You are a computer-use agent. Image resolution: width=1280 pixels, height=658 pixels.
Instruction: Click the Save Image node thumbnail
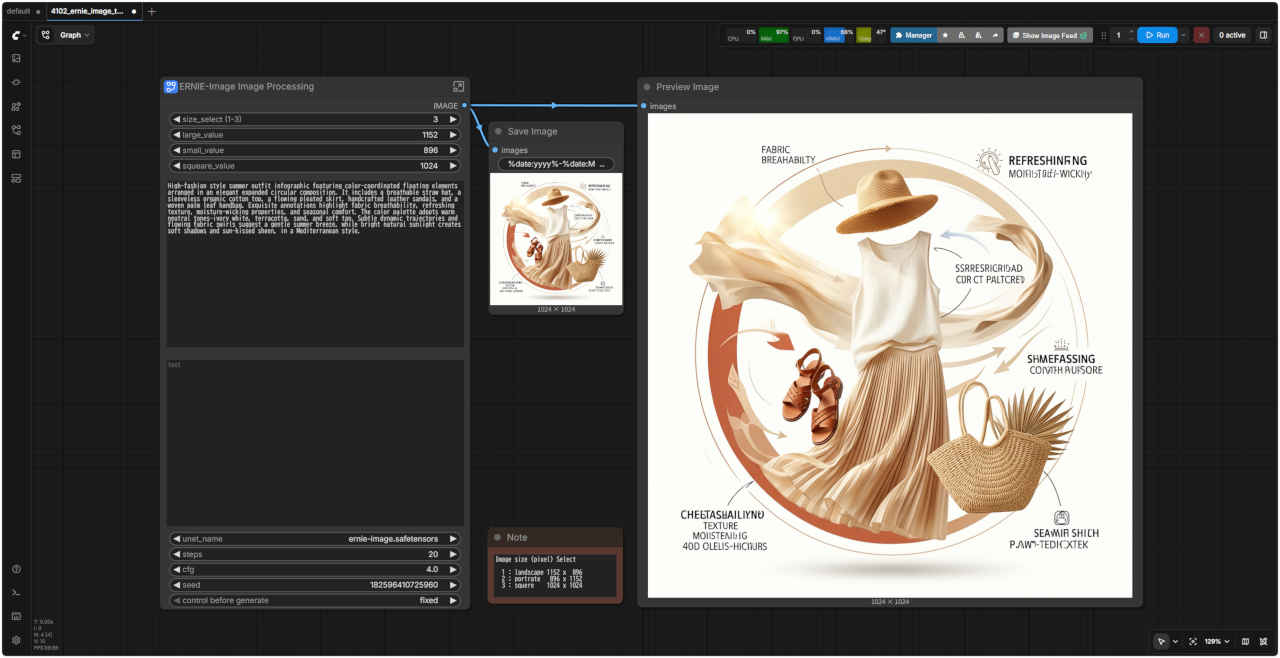[x=556, y=239]
